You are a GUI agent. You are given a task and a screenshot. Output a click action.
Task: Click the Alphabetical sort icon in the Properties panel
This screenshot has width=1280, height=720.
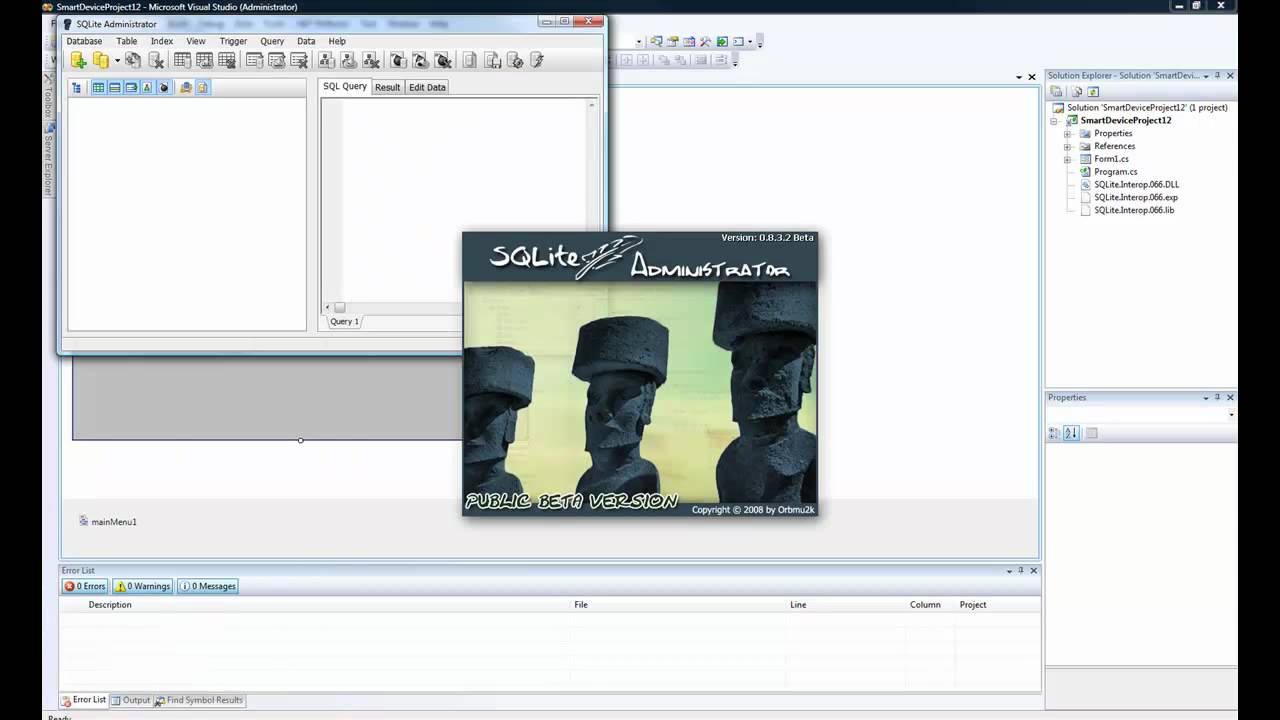[x=1071, y=434]
